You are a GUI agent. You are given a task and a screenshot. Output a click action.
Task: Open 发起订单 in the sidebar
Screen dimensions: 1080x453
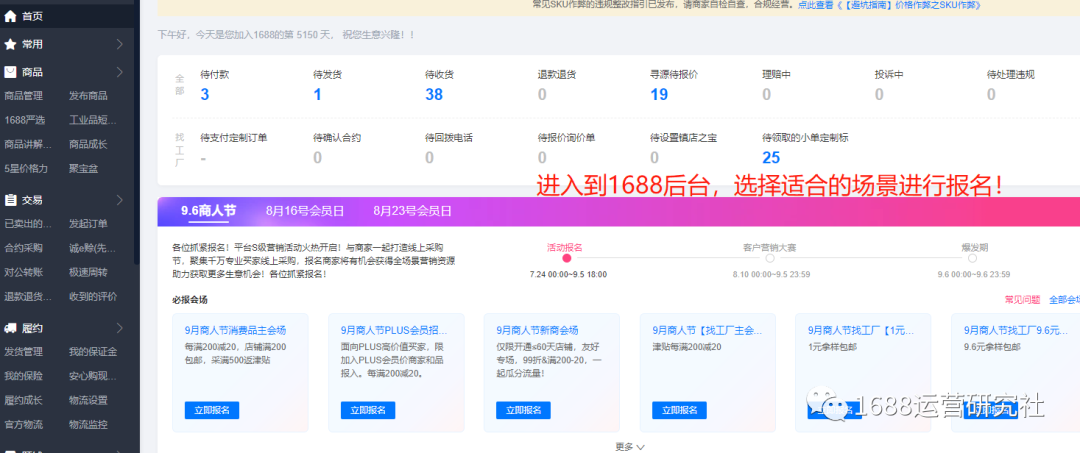(88, 224)
